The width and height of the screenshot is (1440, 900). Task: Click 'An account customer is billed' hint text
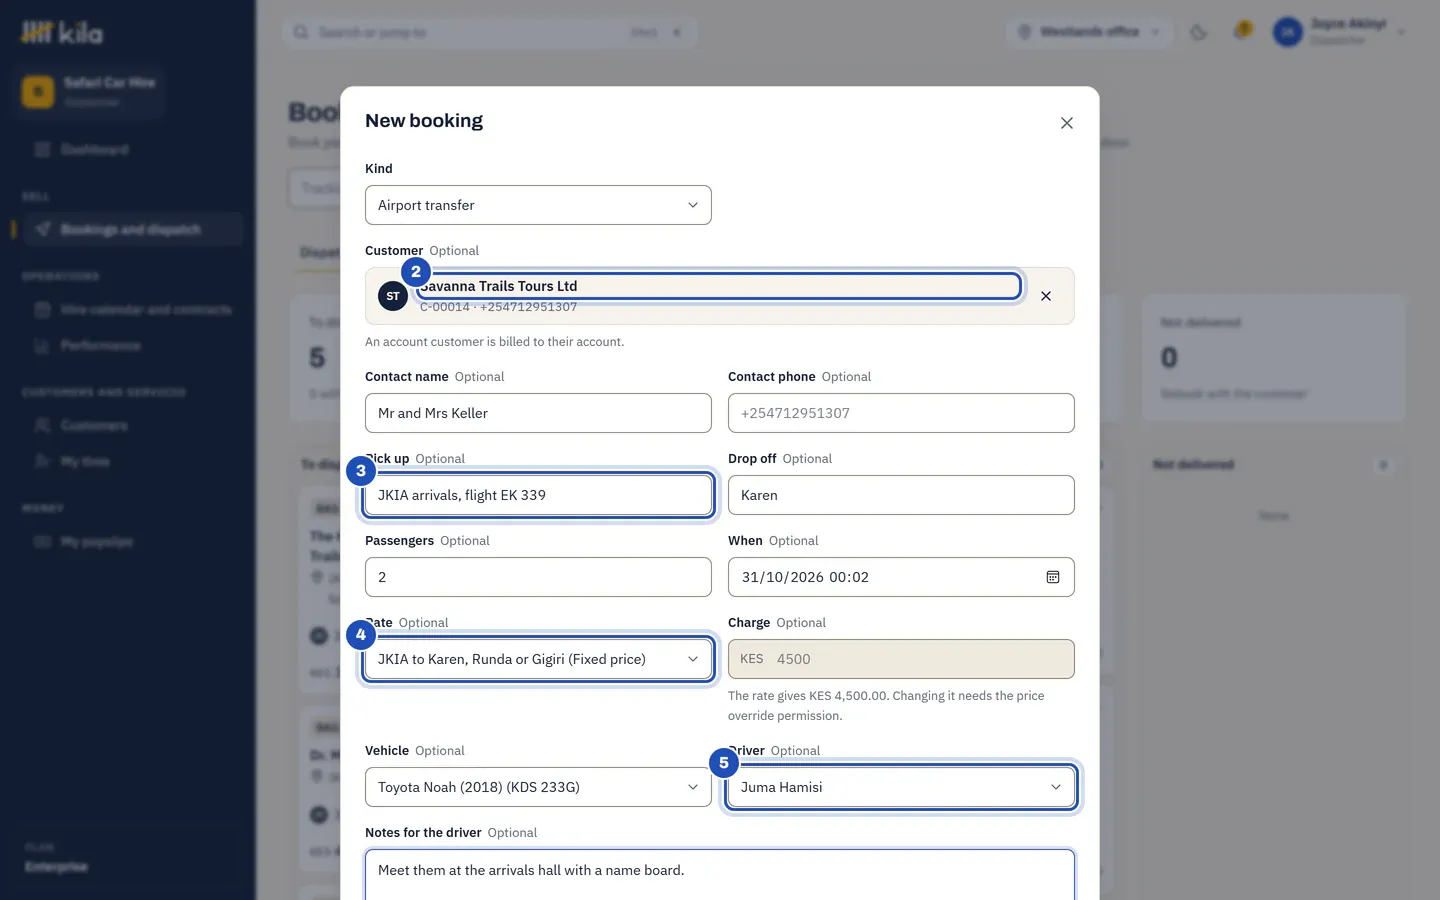[494, 342]
